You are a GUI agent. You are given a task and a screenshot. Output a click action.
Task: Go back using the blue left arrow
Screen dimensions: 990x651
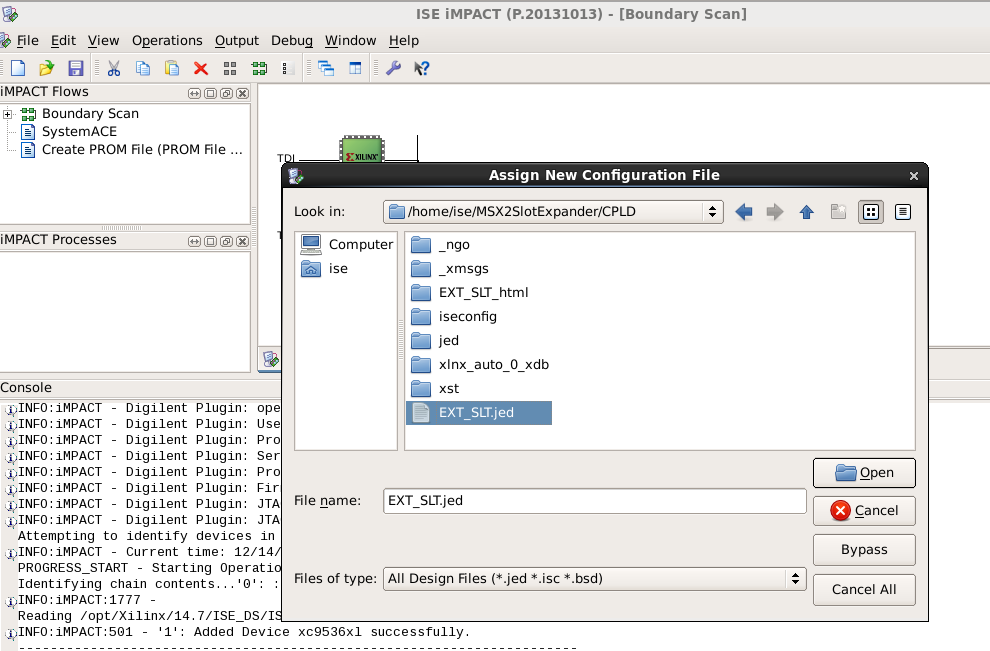click(x=743, y=212)
